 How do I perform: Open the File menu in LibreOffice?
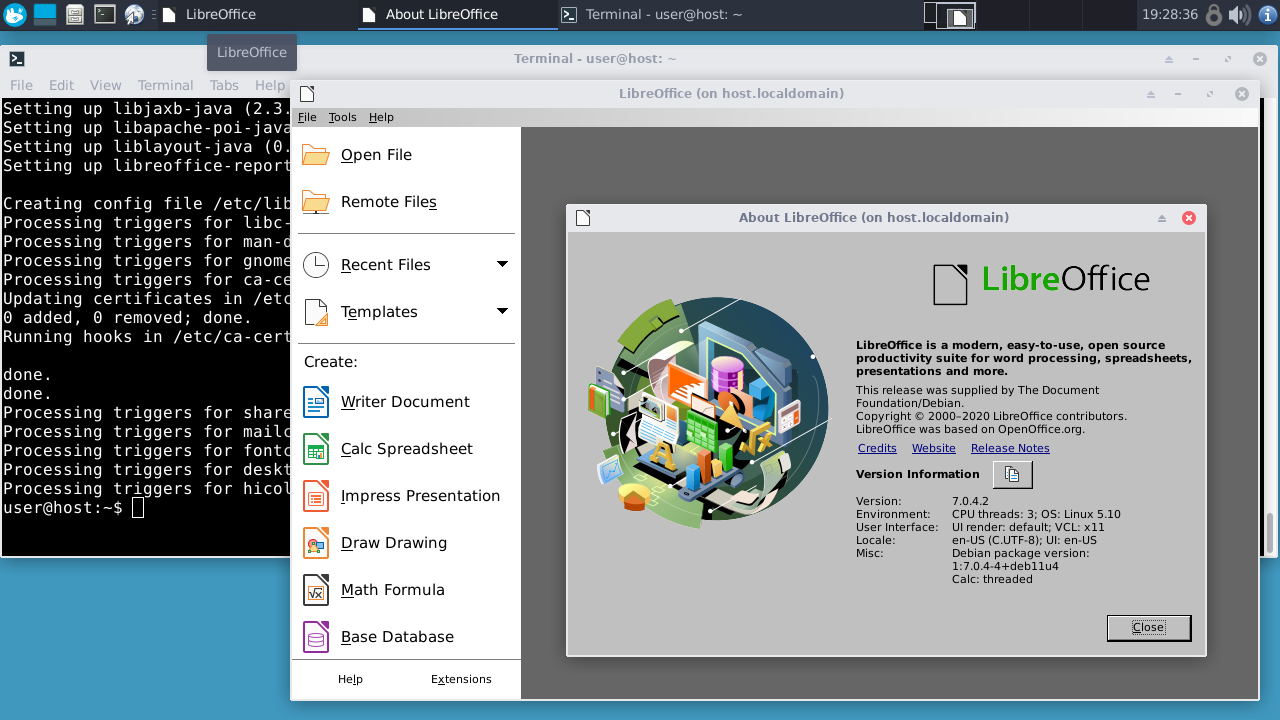pyautogui.click(x=307, y=117)
